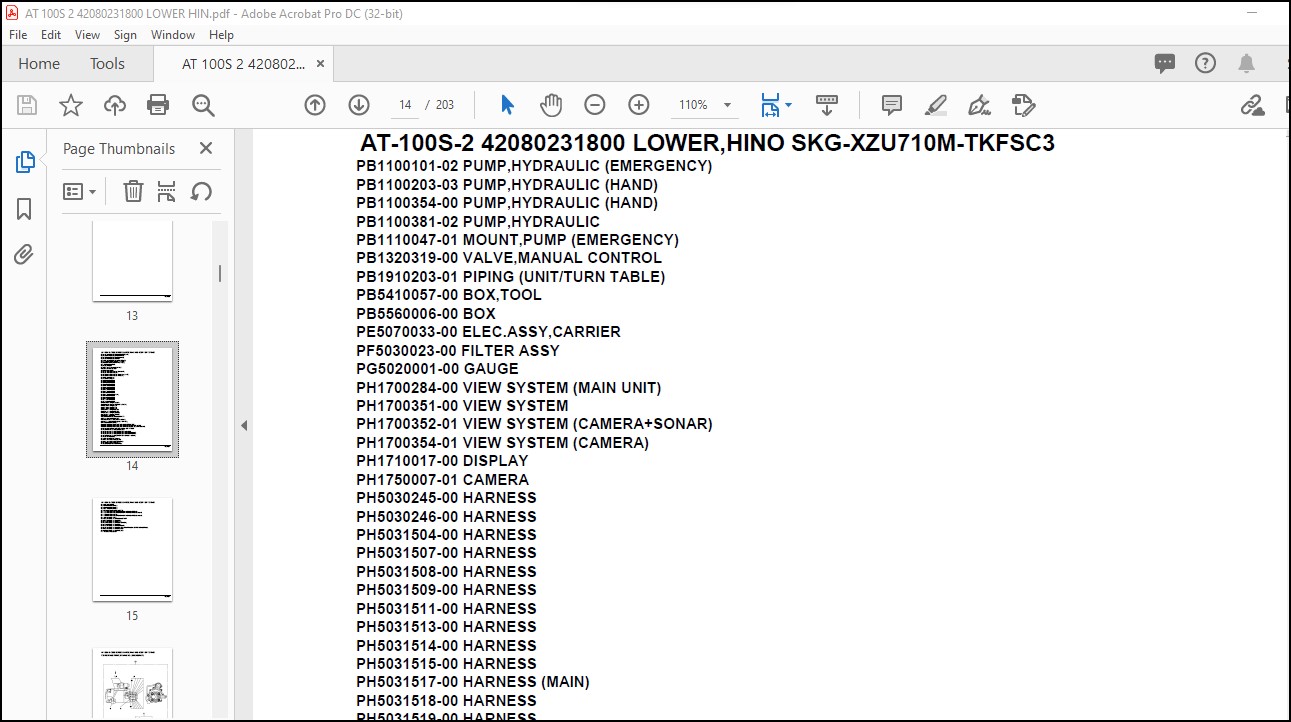The width and height of the screenshot is (1291, 722).
Task: Rotate page counterclockwise icon
Action: (x=201, y=191)
